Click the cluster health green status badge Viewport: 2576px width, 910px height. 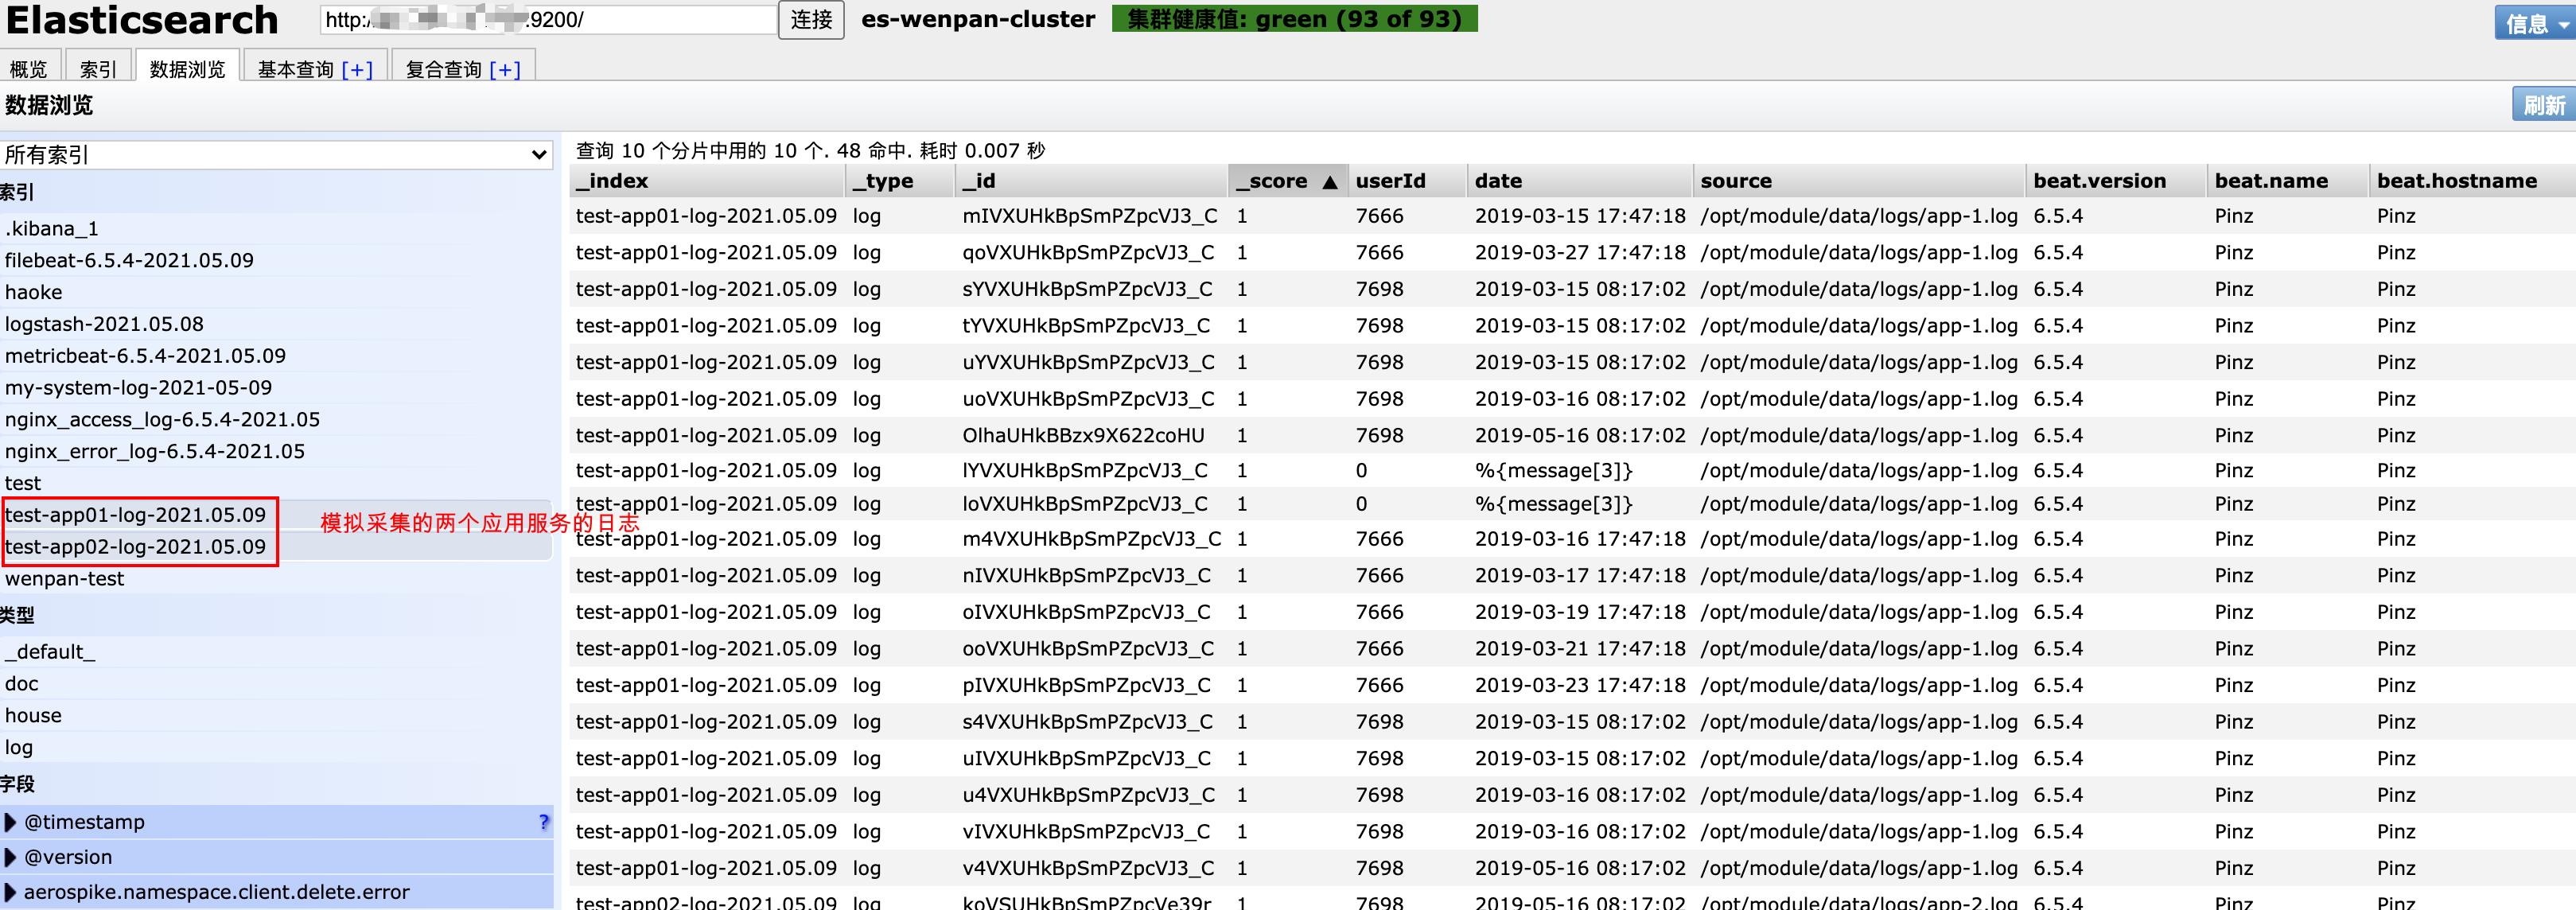(x=1294, y=19)
